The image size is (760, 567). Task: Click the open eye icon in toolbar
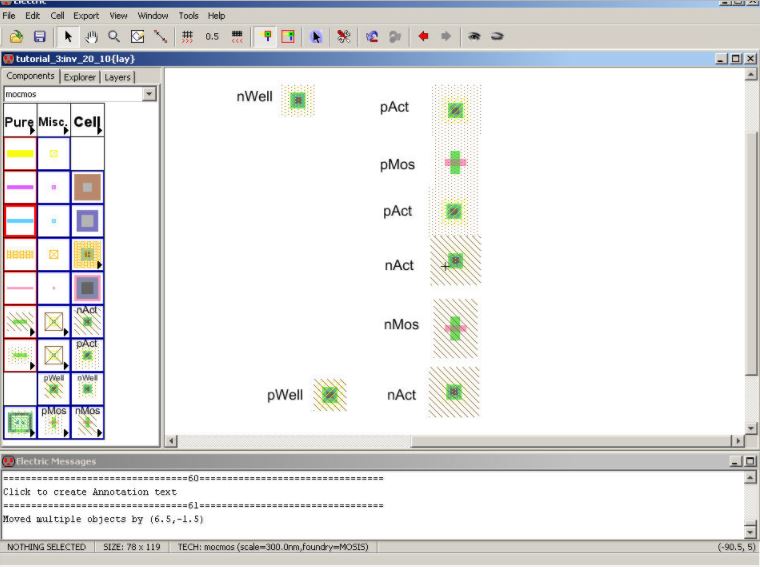(x=474, y=36)
